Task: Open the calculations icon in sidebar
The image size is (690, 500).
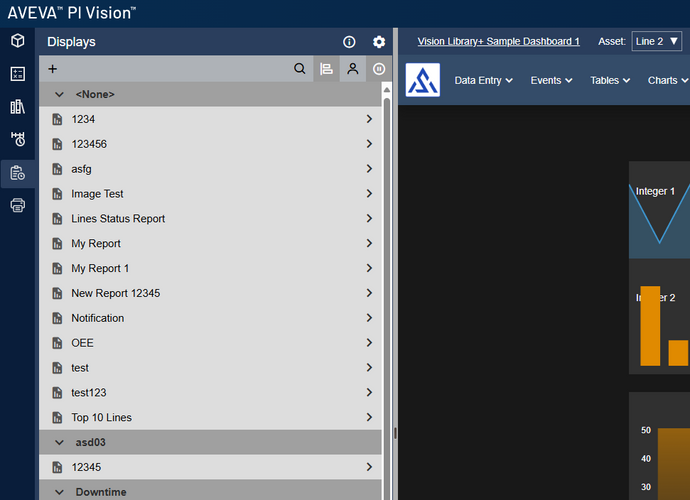Action: click(x=18, y=74)
